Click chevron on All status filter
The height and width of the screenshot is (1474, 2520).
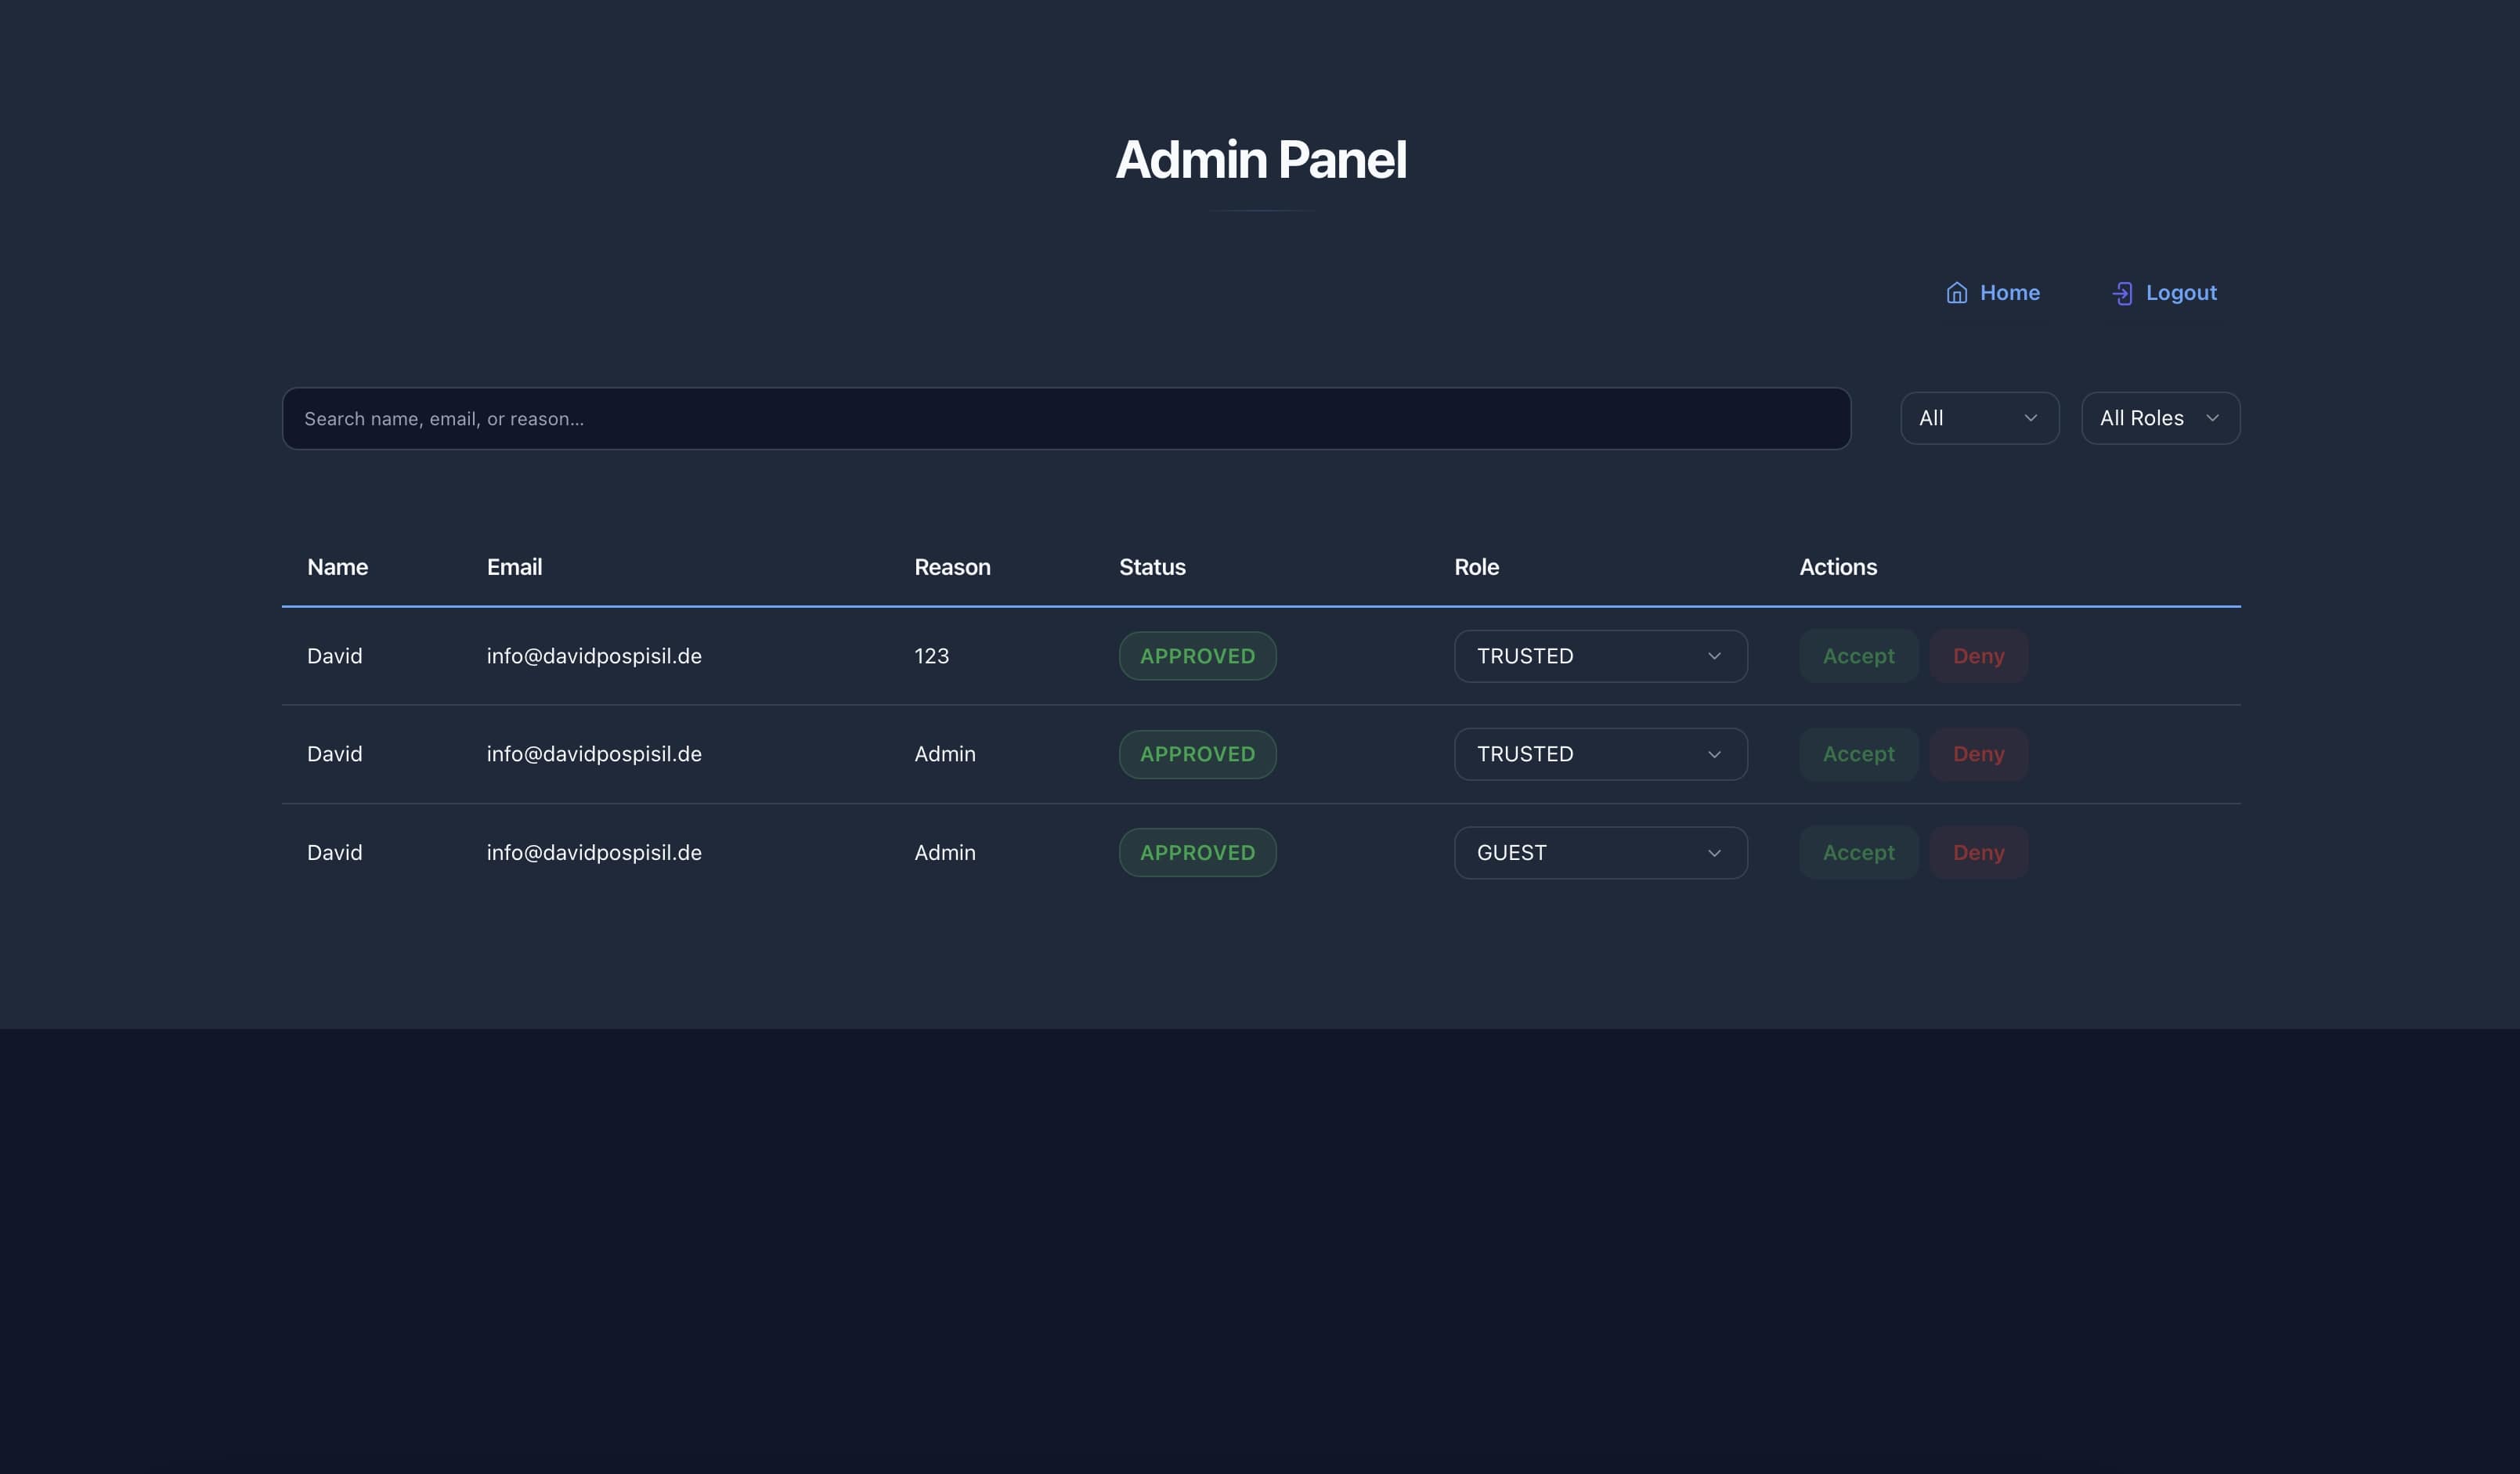(2030, 418)
